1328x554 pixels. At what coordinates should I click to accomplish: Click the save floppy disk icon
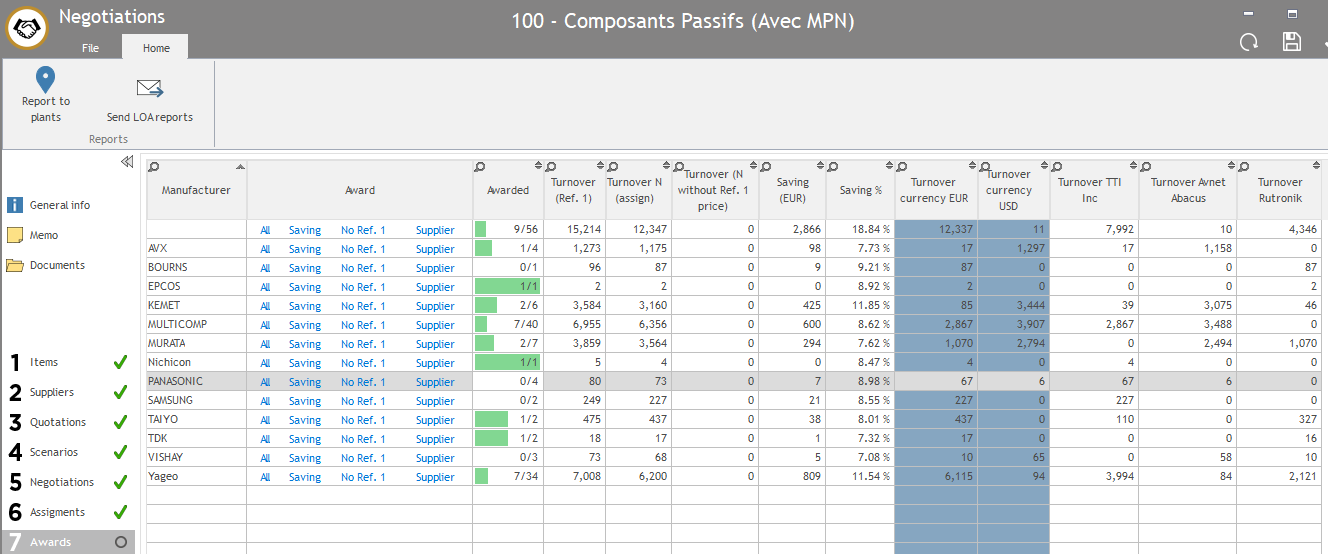(x=1291, y=41)
